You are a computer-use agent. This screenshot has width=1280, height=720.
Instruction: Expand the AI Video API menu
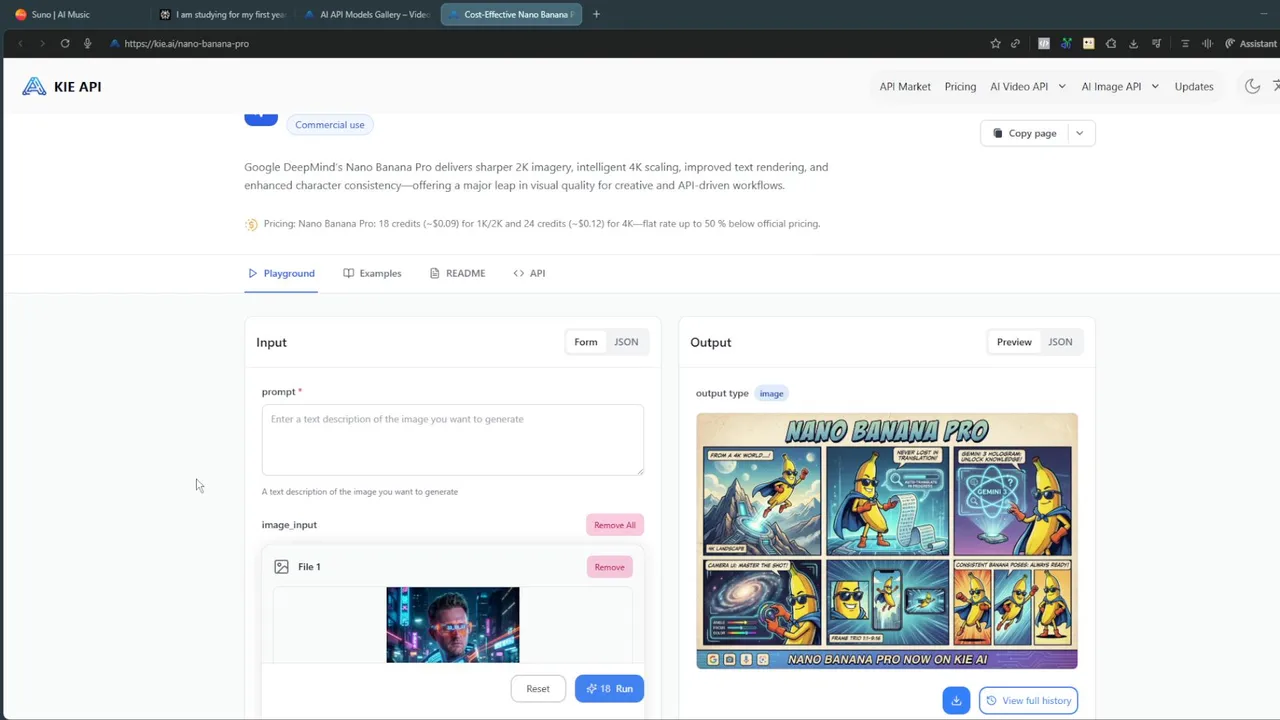pos(1028,87)
